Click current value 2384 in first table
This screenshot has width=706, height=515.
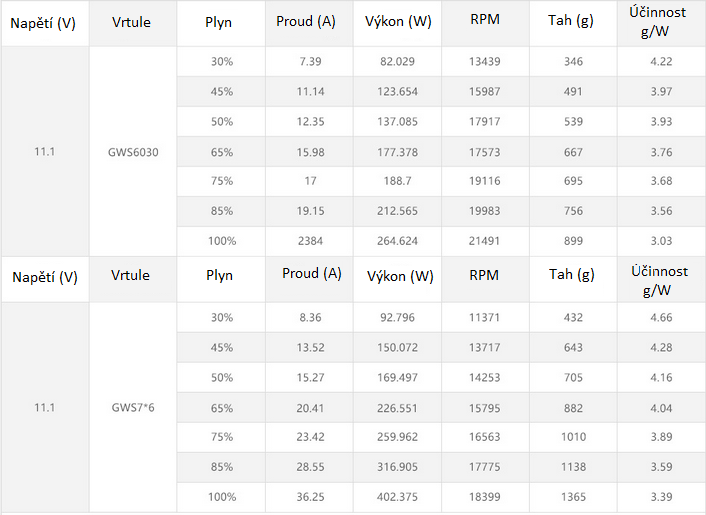coord(310,241)
